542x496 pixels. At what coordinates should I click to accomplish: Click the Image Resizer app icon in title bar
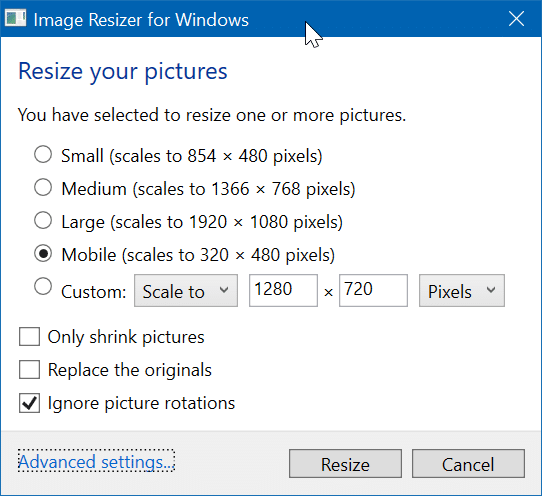click(x=16, y=19)
